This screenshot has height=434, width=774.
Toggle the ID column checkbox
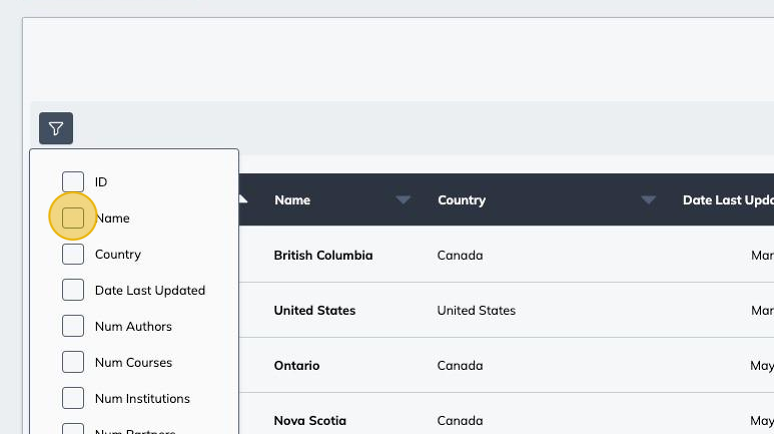click(73, 182)
